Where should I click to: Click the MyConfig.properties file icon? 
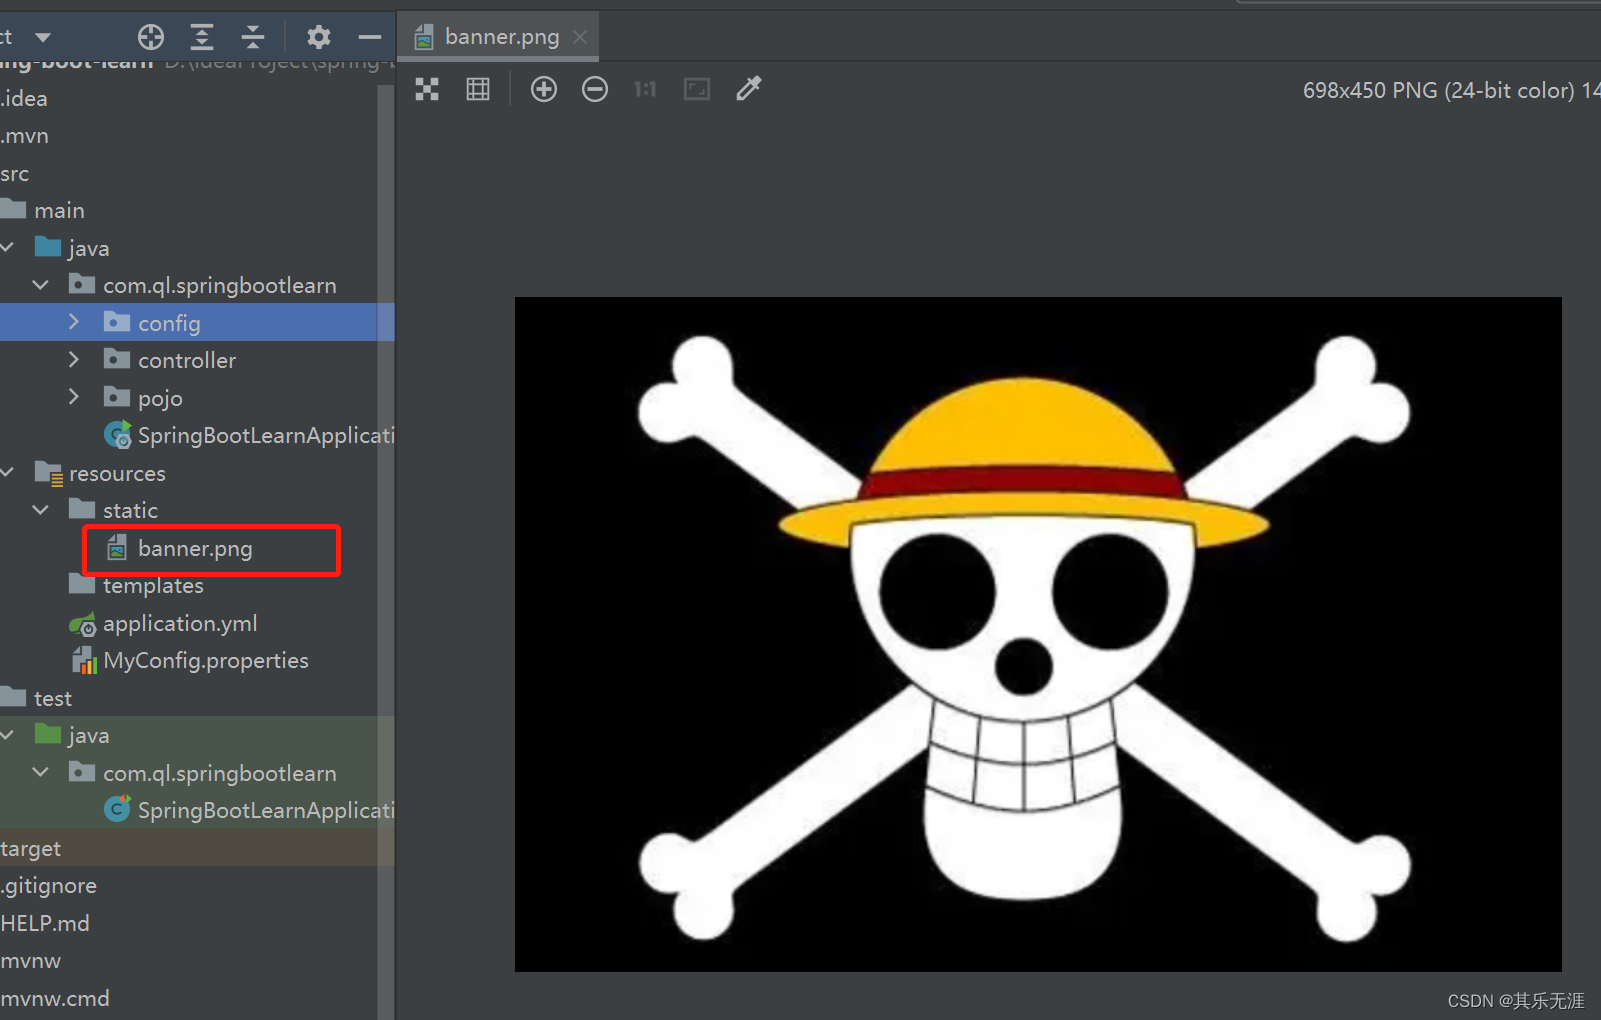point(84,660)
